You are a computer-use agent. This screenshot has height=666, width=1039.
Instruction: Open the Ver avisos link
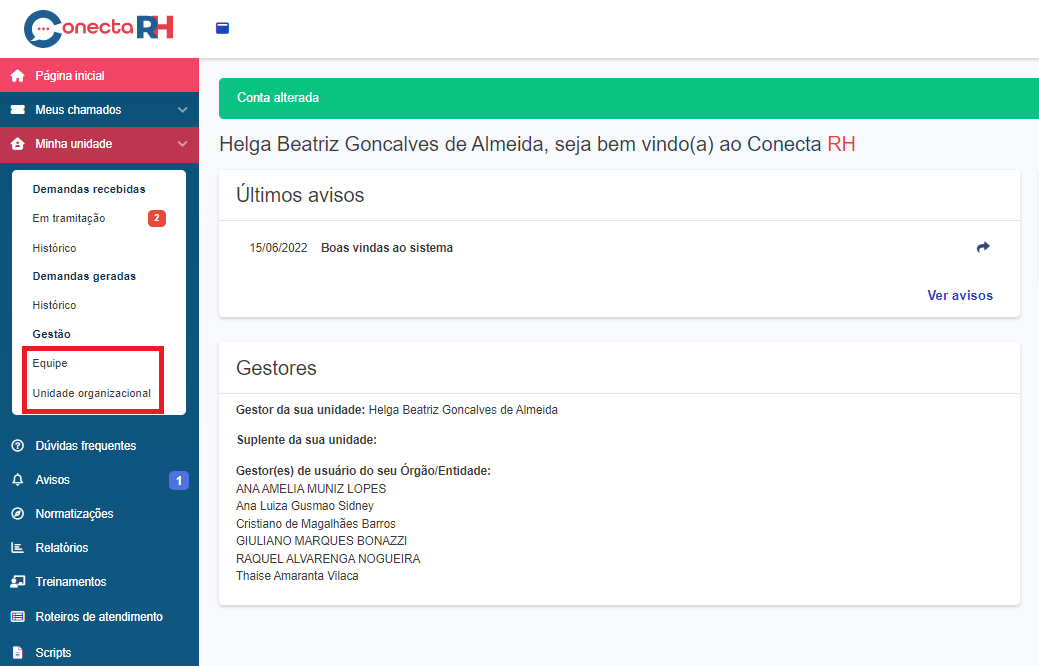[x=960, y=295]
